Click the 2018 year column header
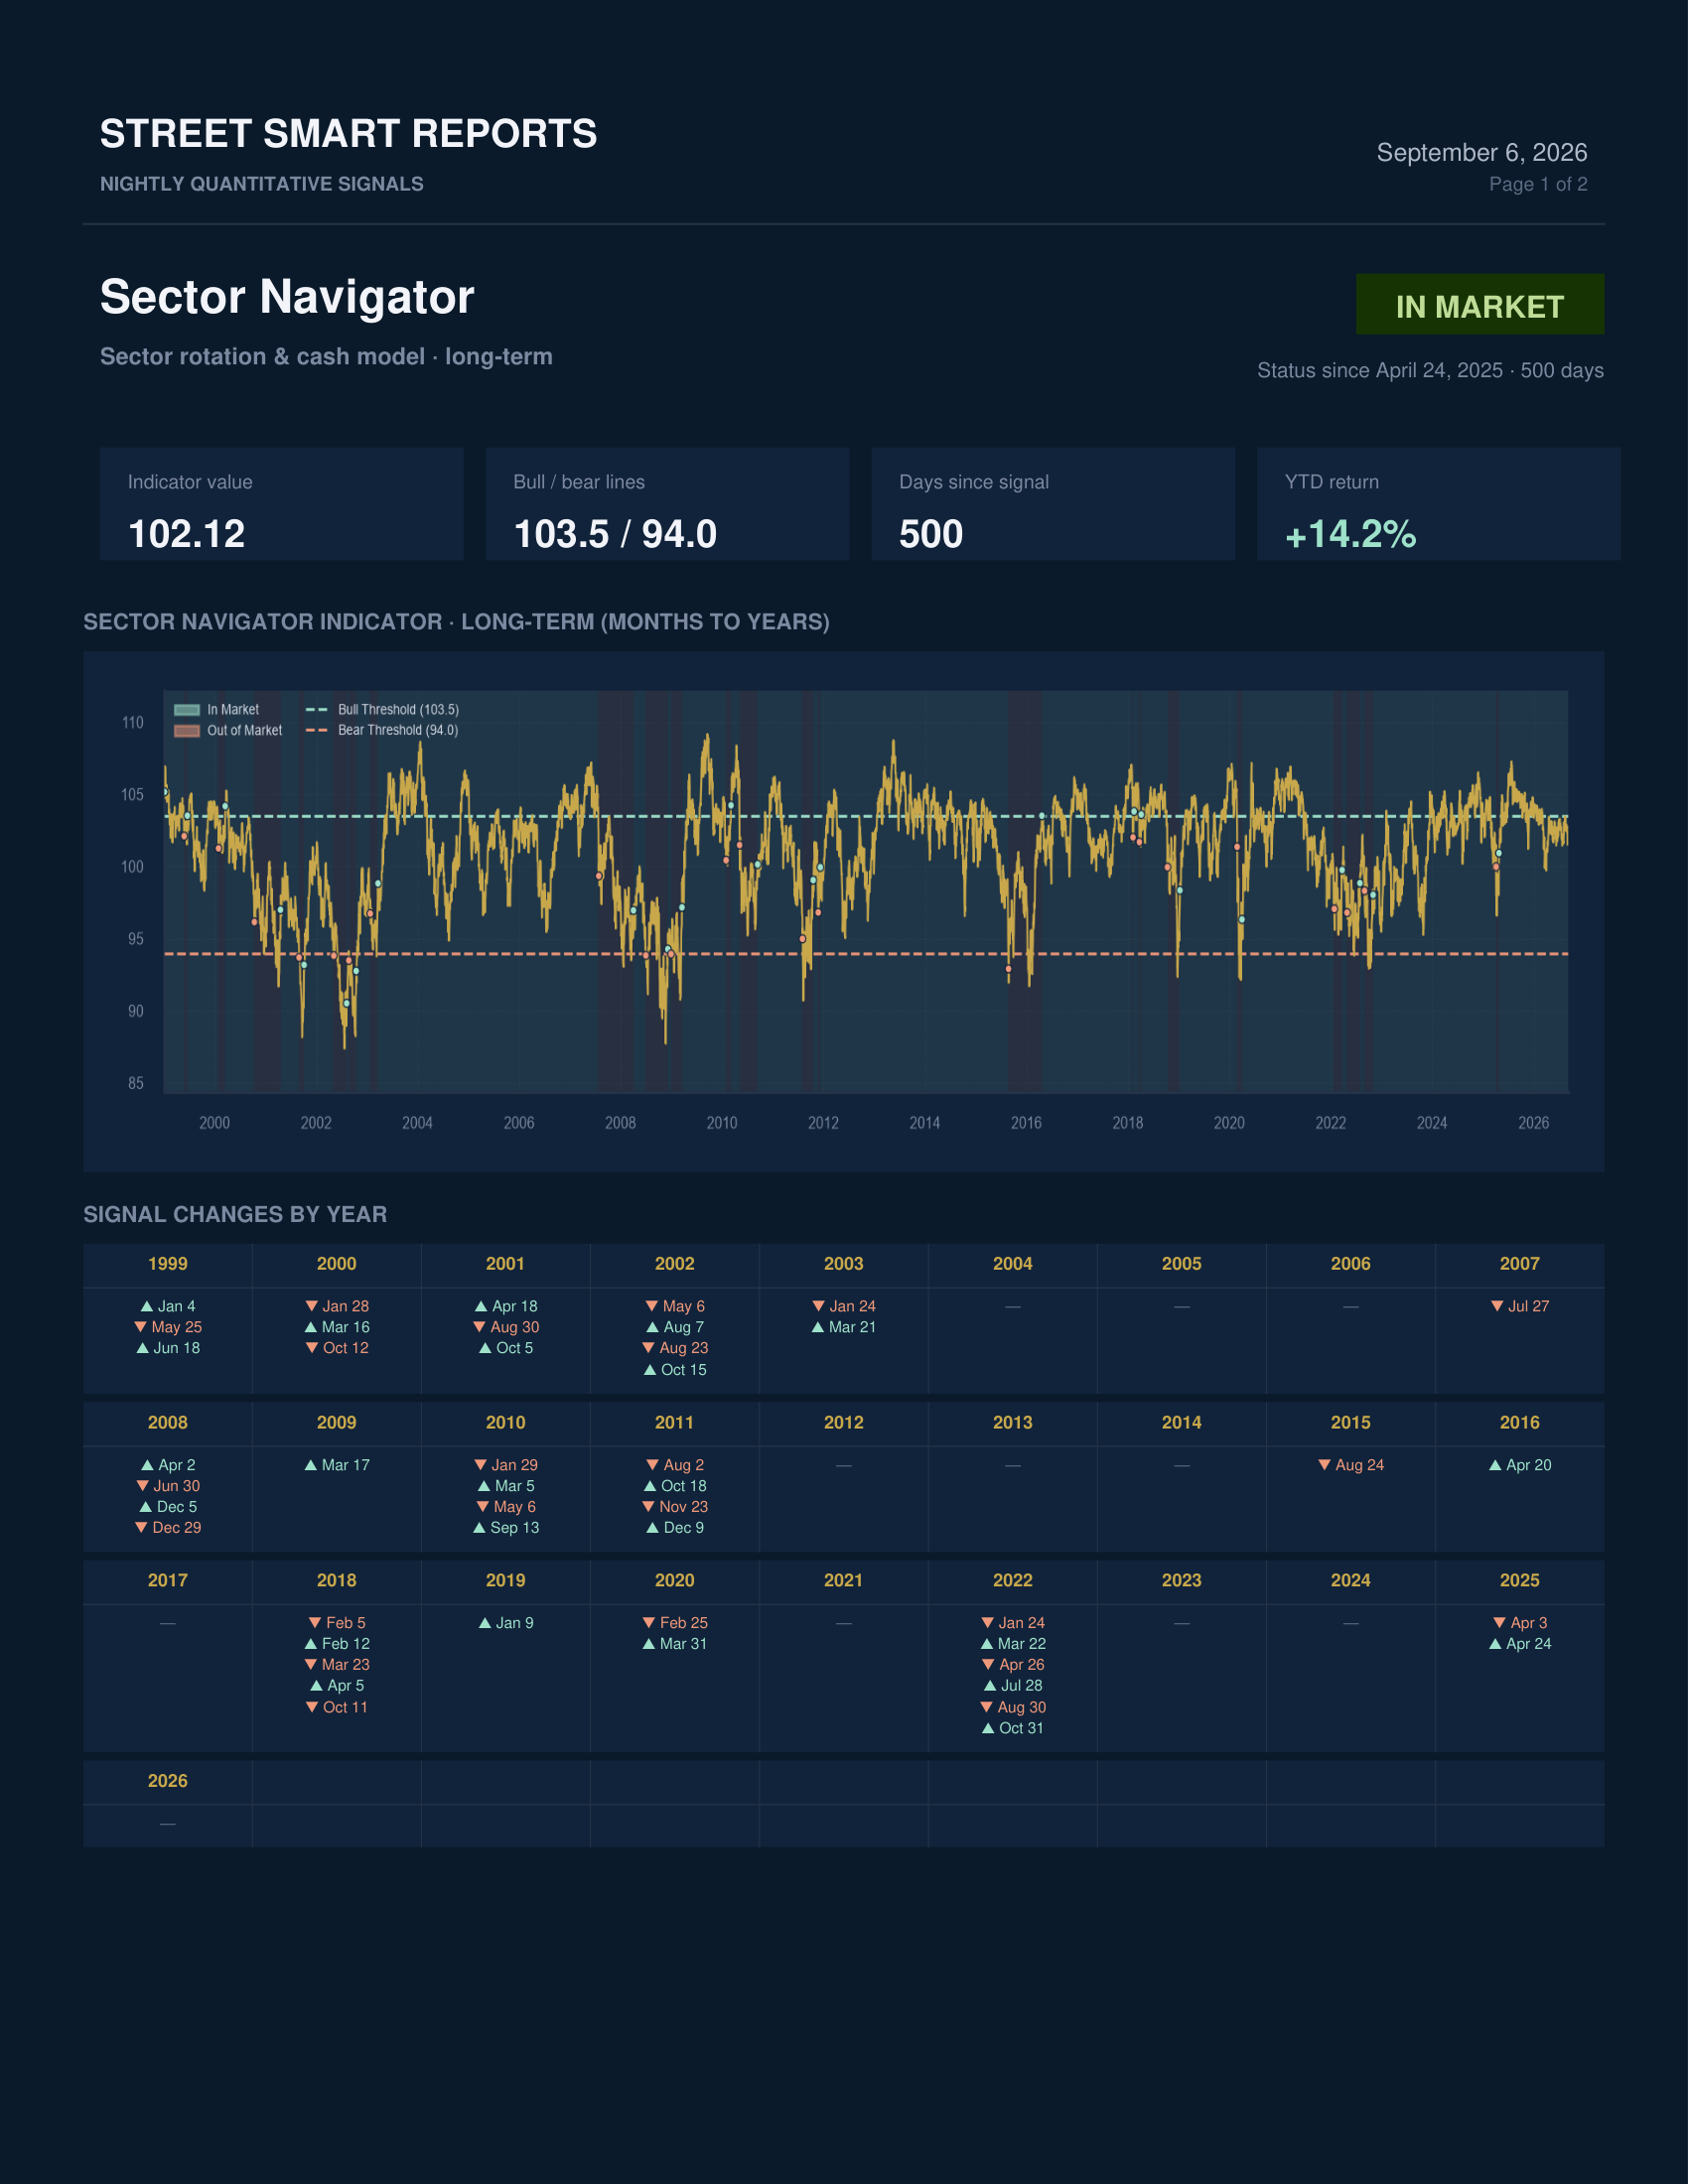This screenshot has width=1688, height=2184. (x=337, y=1581)
